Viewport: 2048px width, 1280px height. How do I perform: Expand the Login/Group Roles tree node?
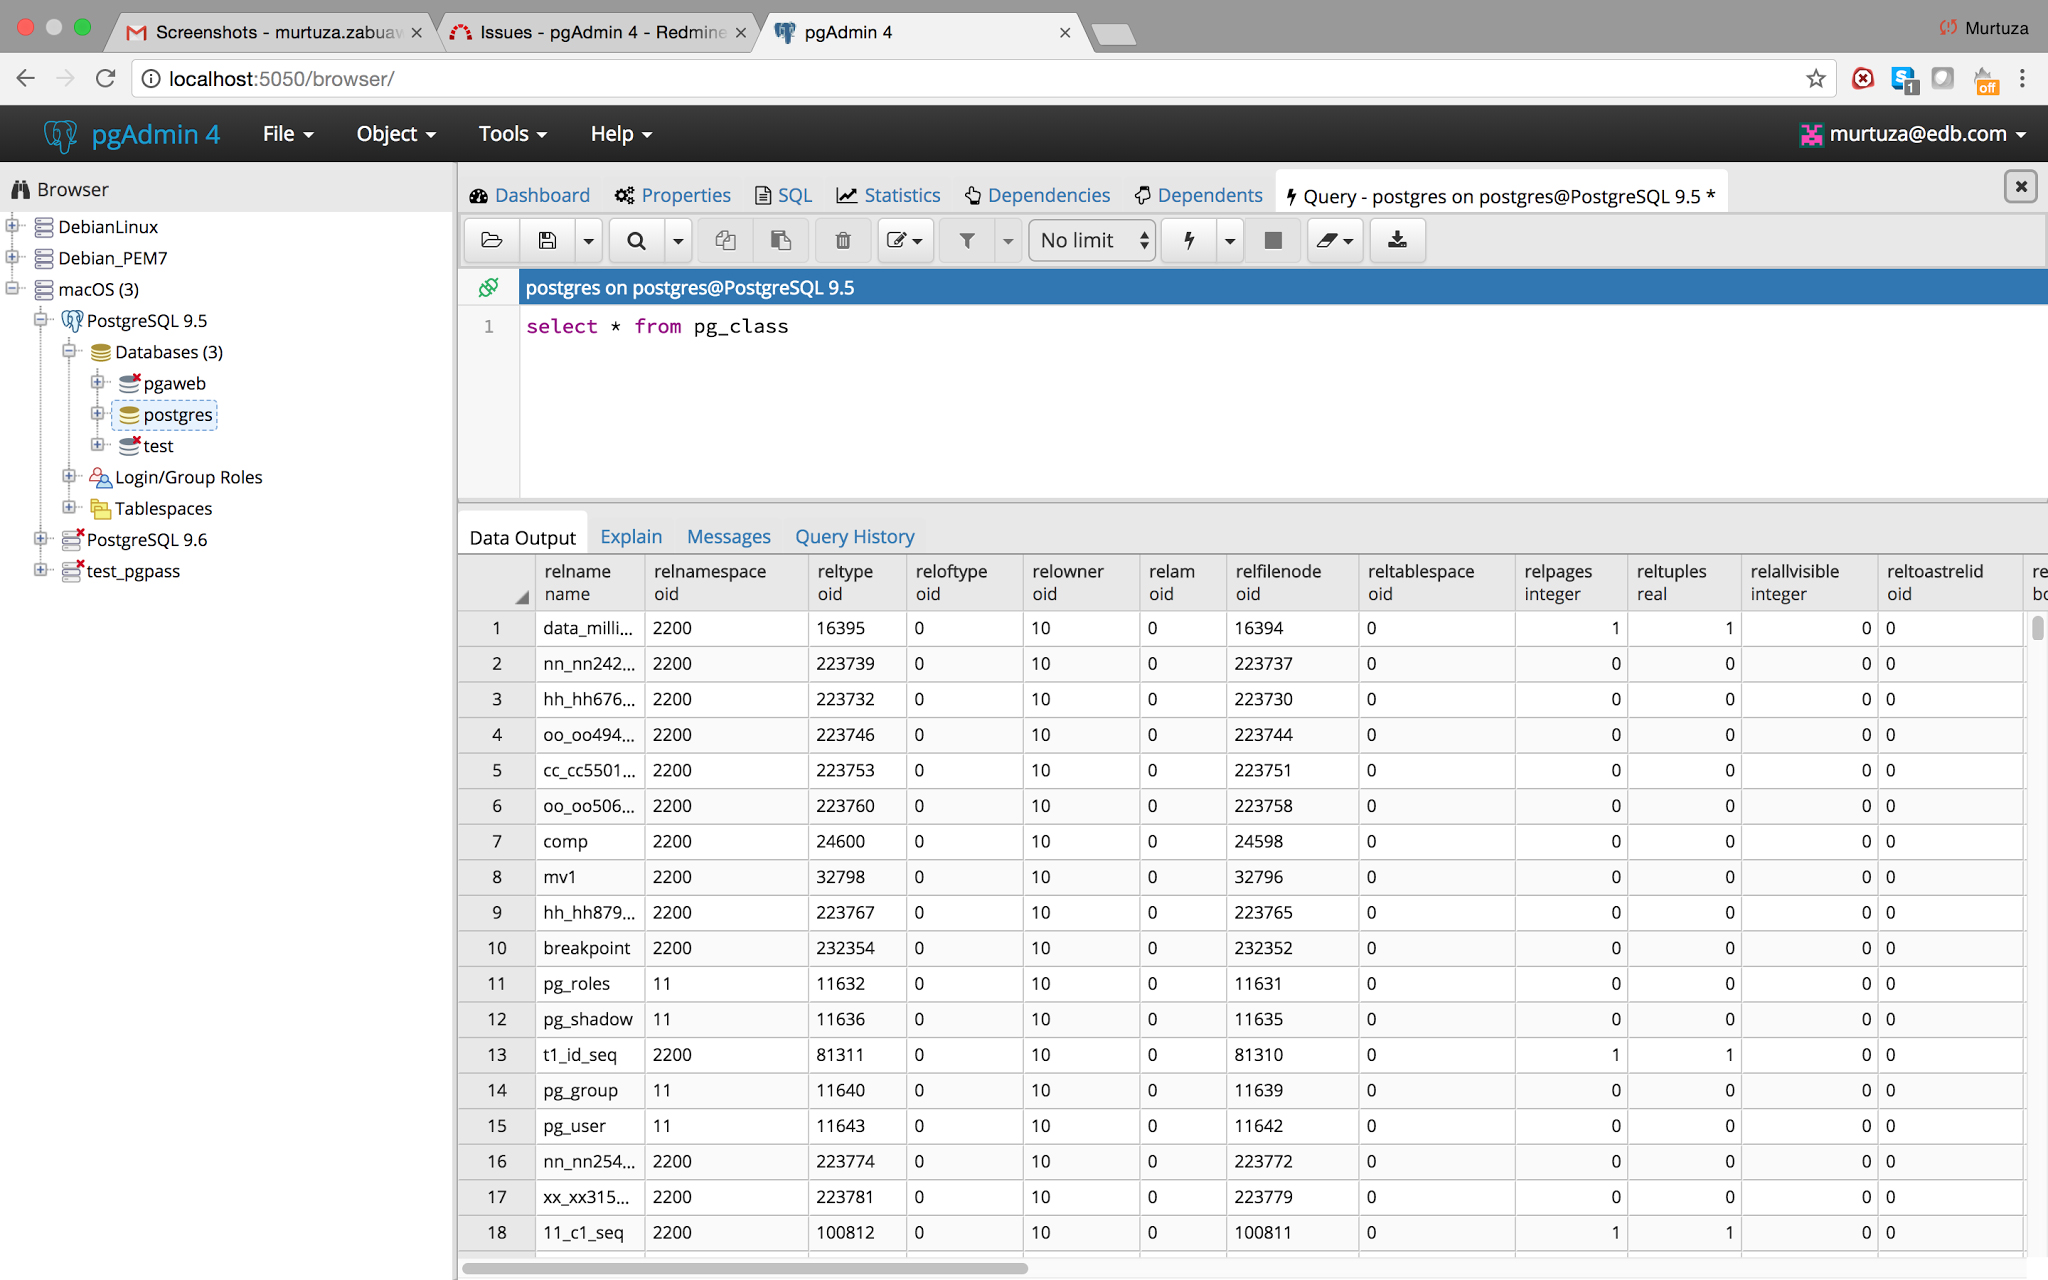[69, 476]
